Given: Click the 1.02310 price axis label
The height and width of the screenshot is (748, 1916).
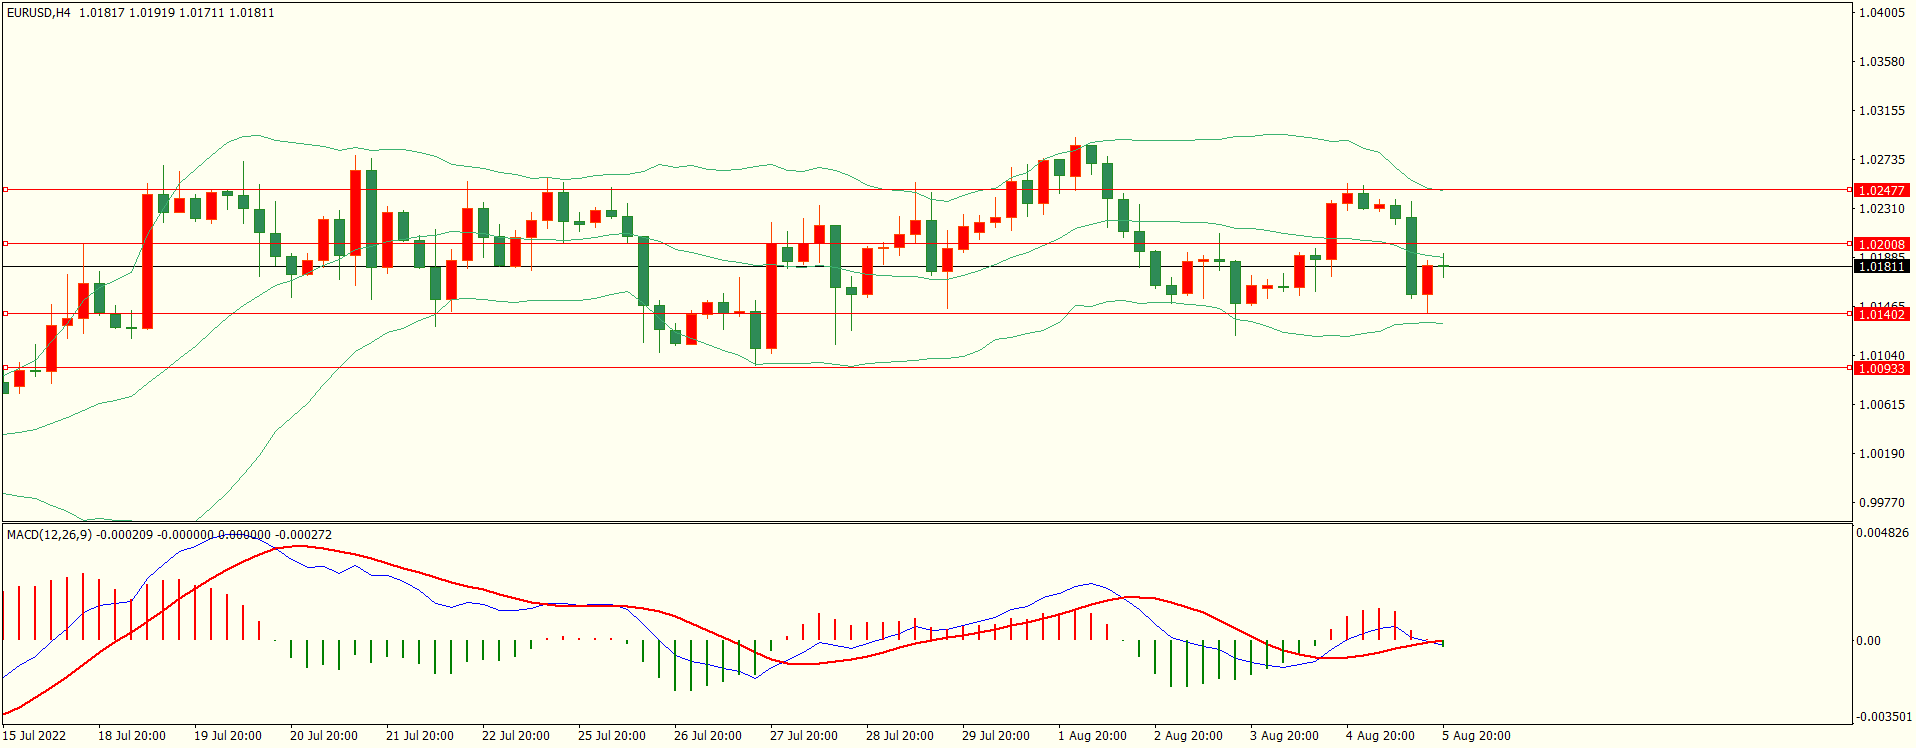Looking at the screenshot, I should pos(1881,209).
